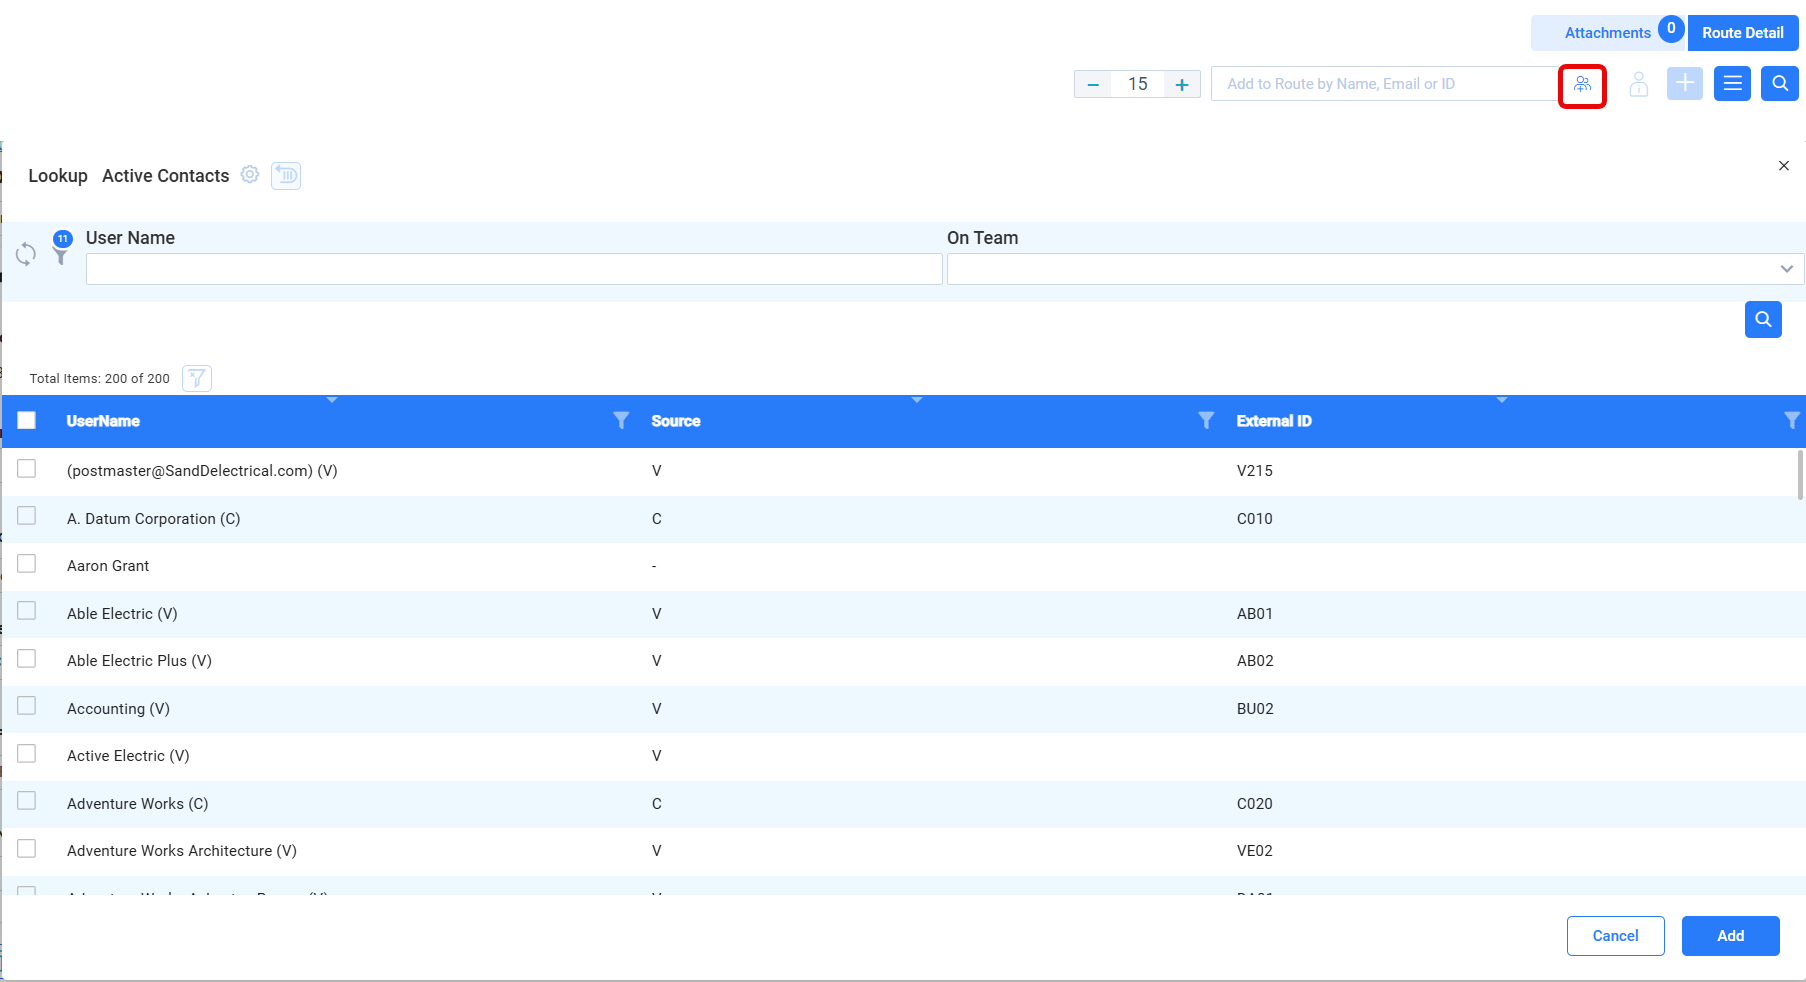Select the Adventure Works (C) checkbox
This screenshot has width=1806, height=982.
click(27, 800)
